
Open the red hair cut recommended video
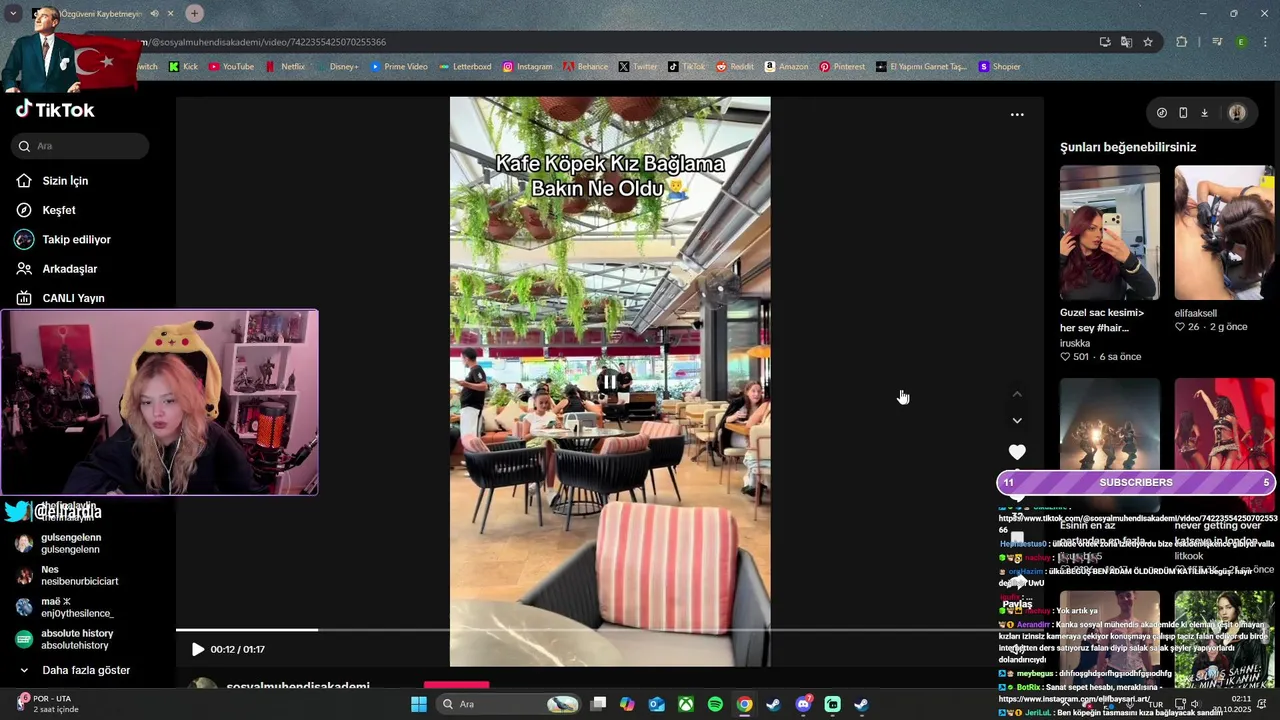point(1110,233)
